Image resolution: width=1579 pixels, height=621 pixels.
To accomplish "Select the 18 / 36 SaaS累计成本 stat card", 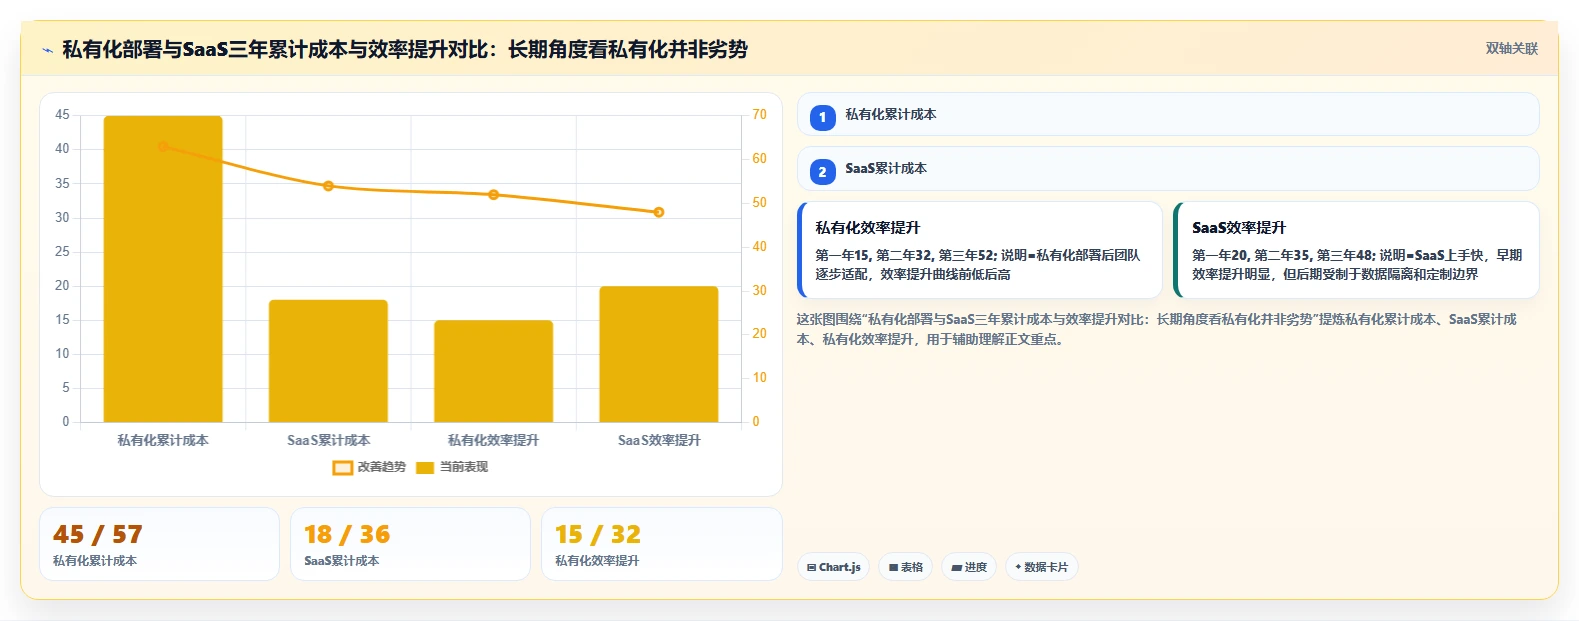I will click(x=410, y=544).
